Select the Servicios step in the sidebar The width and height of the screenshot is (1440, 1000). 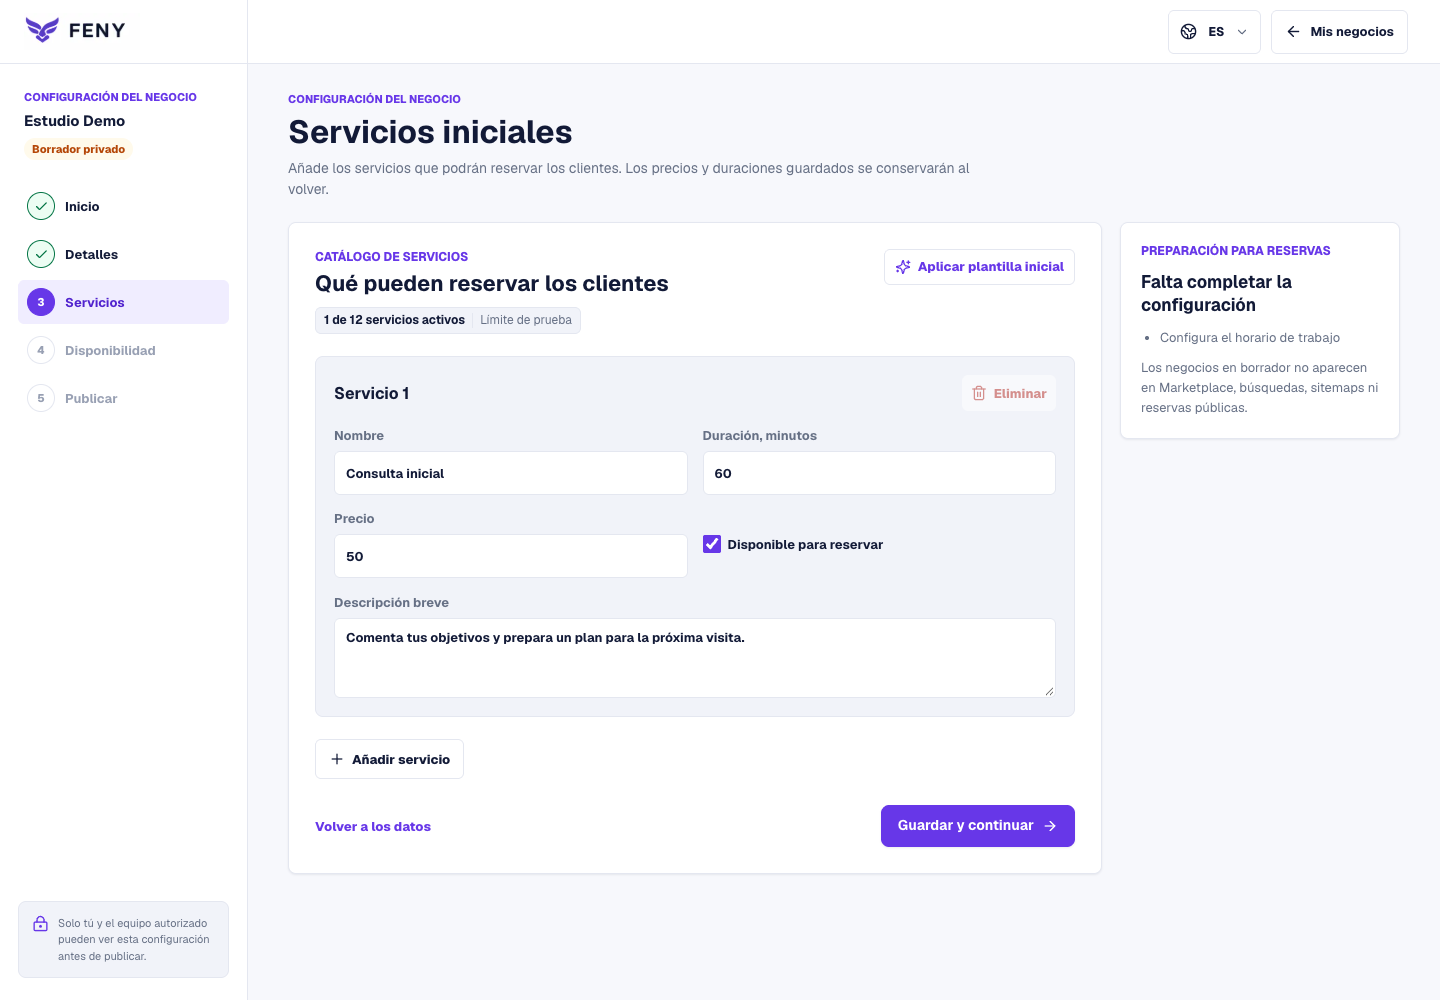point(123,302)
